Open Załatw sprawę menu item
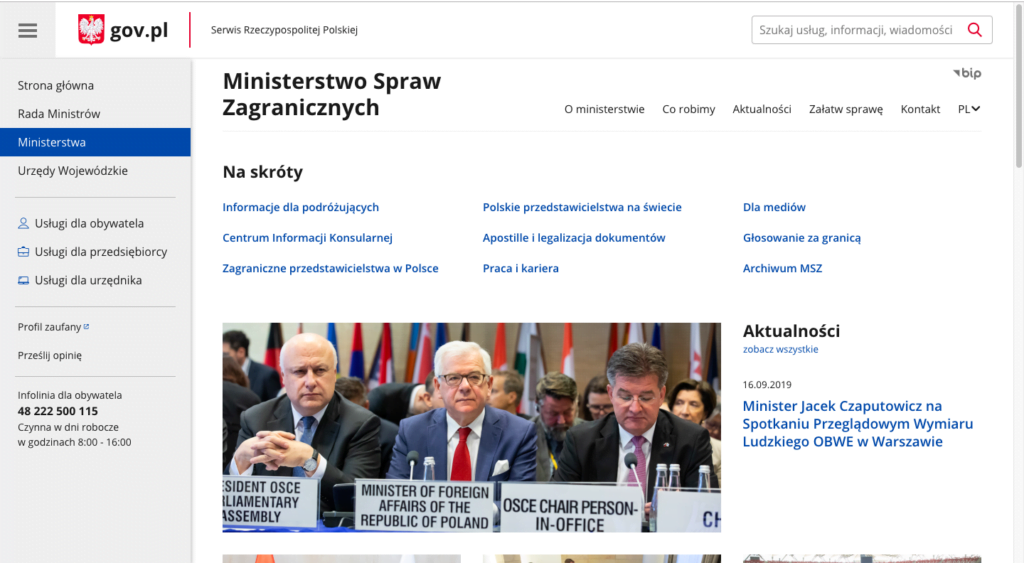Image resolution: width=1024 pixels, height=563 pixels. pyautogui.click(x=846, y=109)
